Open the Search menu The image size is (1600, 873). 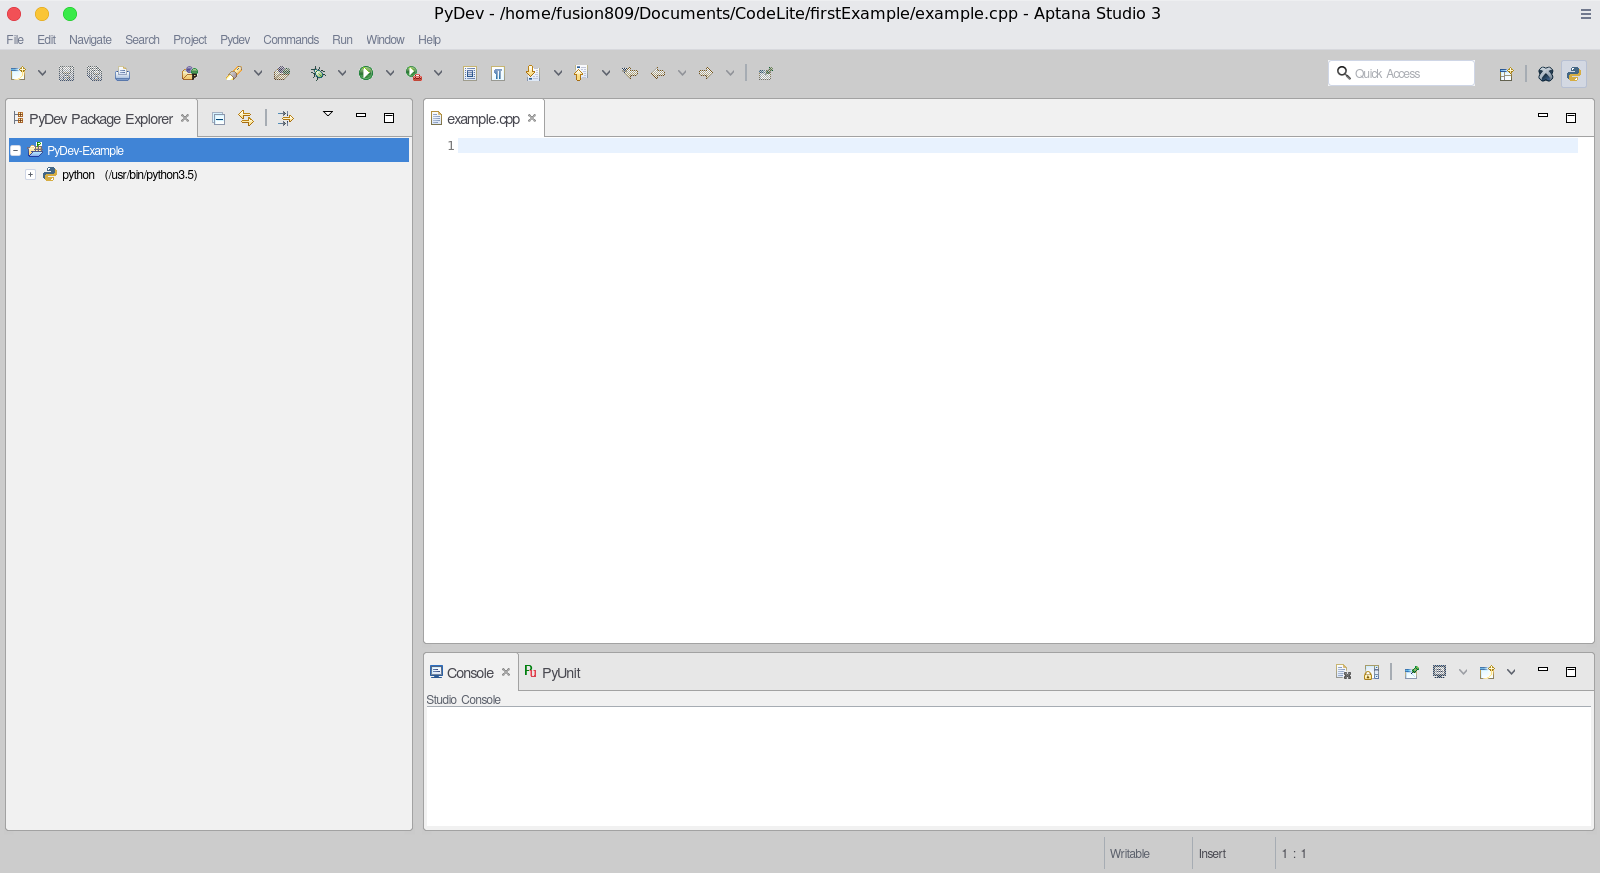click(x=142, y=40)
